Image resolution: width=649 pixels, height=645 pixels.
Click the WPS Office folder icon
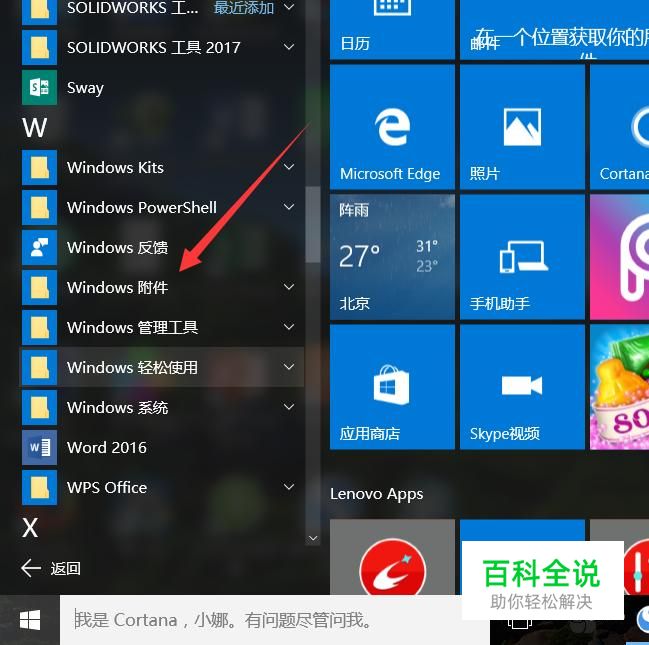[x=39, y=488]
